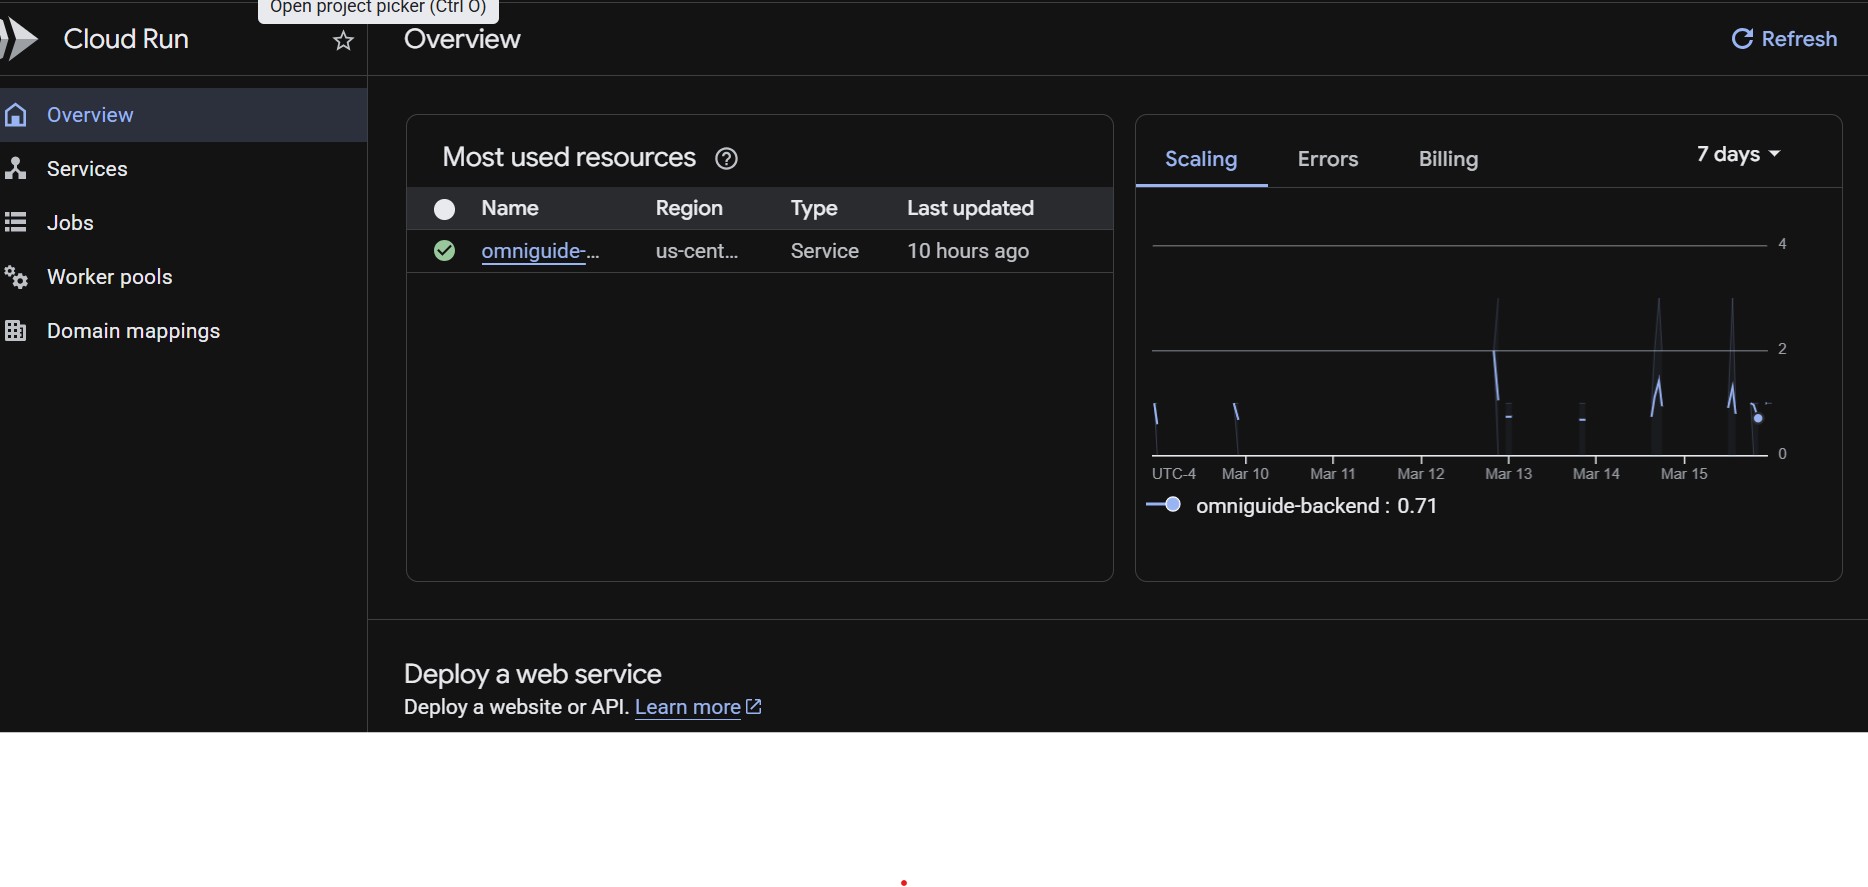Screen dimensions: 1868x887
Task: Refresh the Overview page
Action: pyautogui.click(x=1784, y=39)
